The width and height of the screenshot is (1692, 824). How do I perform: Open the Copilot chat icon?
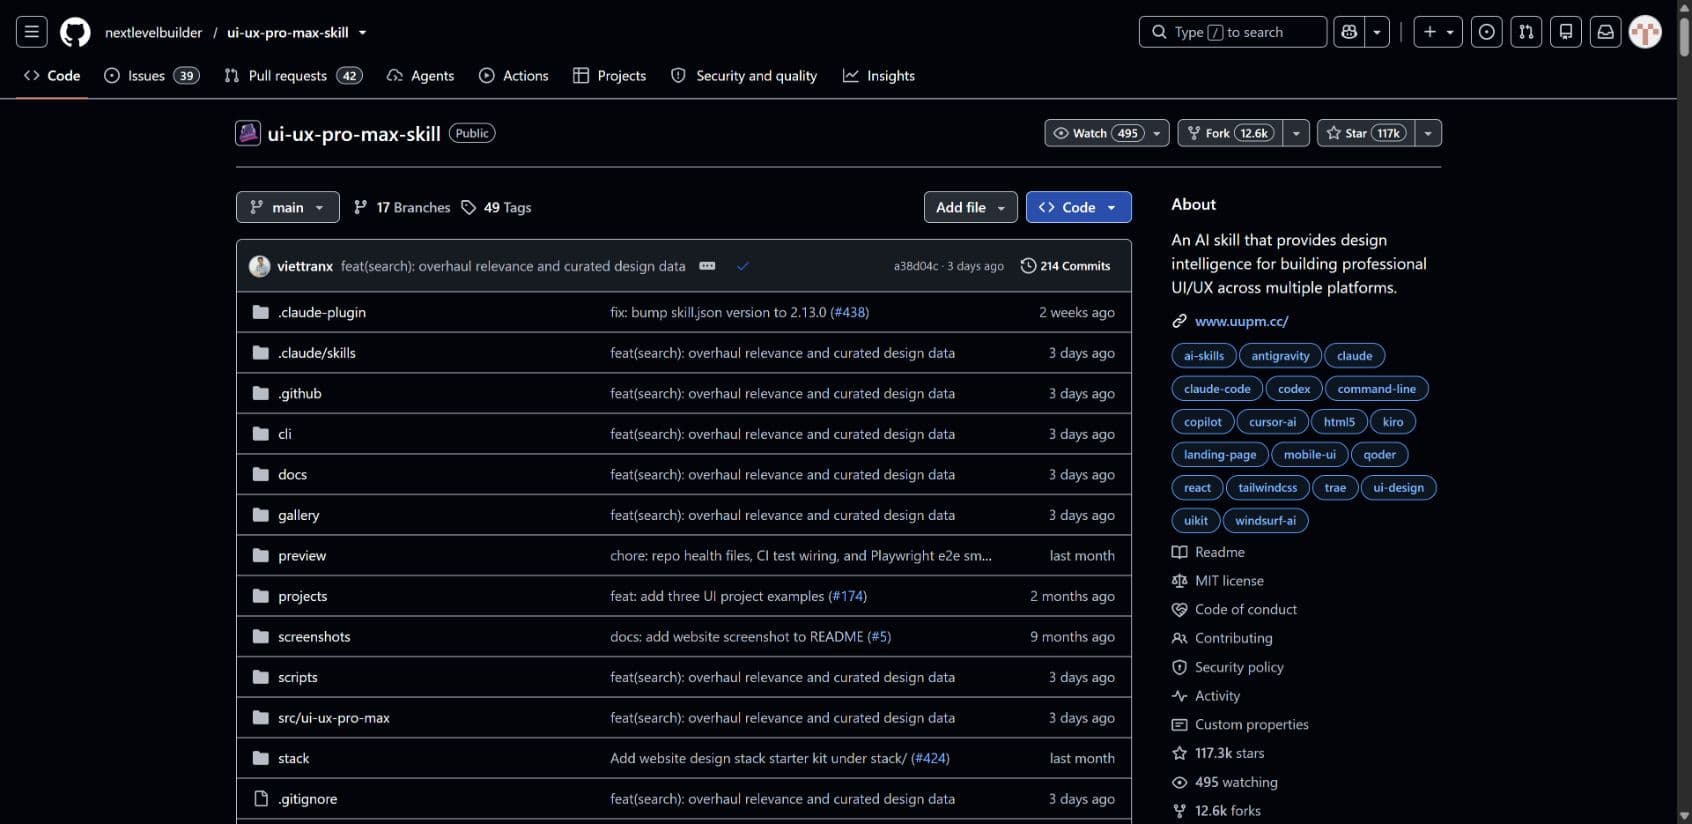coord(1349,32)
